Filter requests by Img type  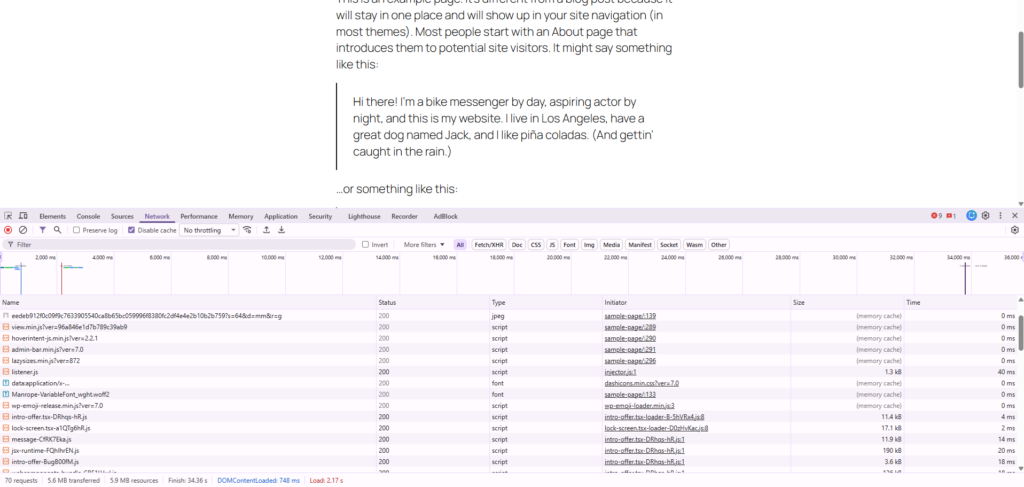click(589, 245)
